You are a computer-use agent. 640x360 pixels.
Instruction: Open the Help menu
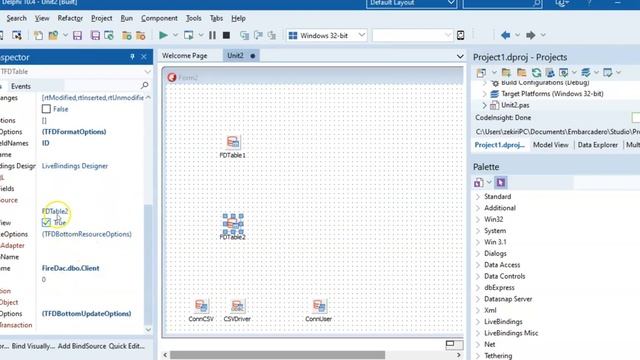click(x=238, y=18)
